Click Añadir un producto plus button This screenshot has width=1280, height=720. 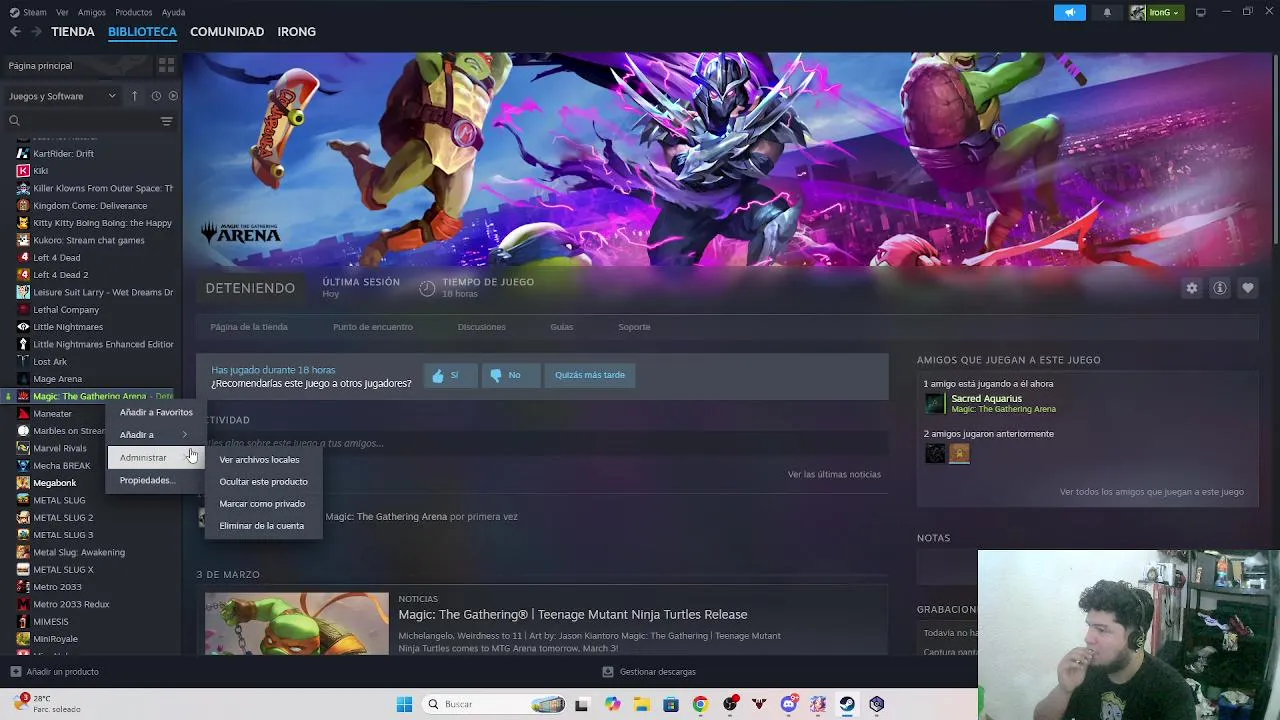[15, 672]
